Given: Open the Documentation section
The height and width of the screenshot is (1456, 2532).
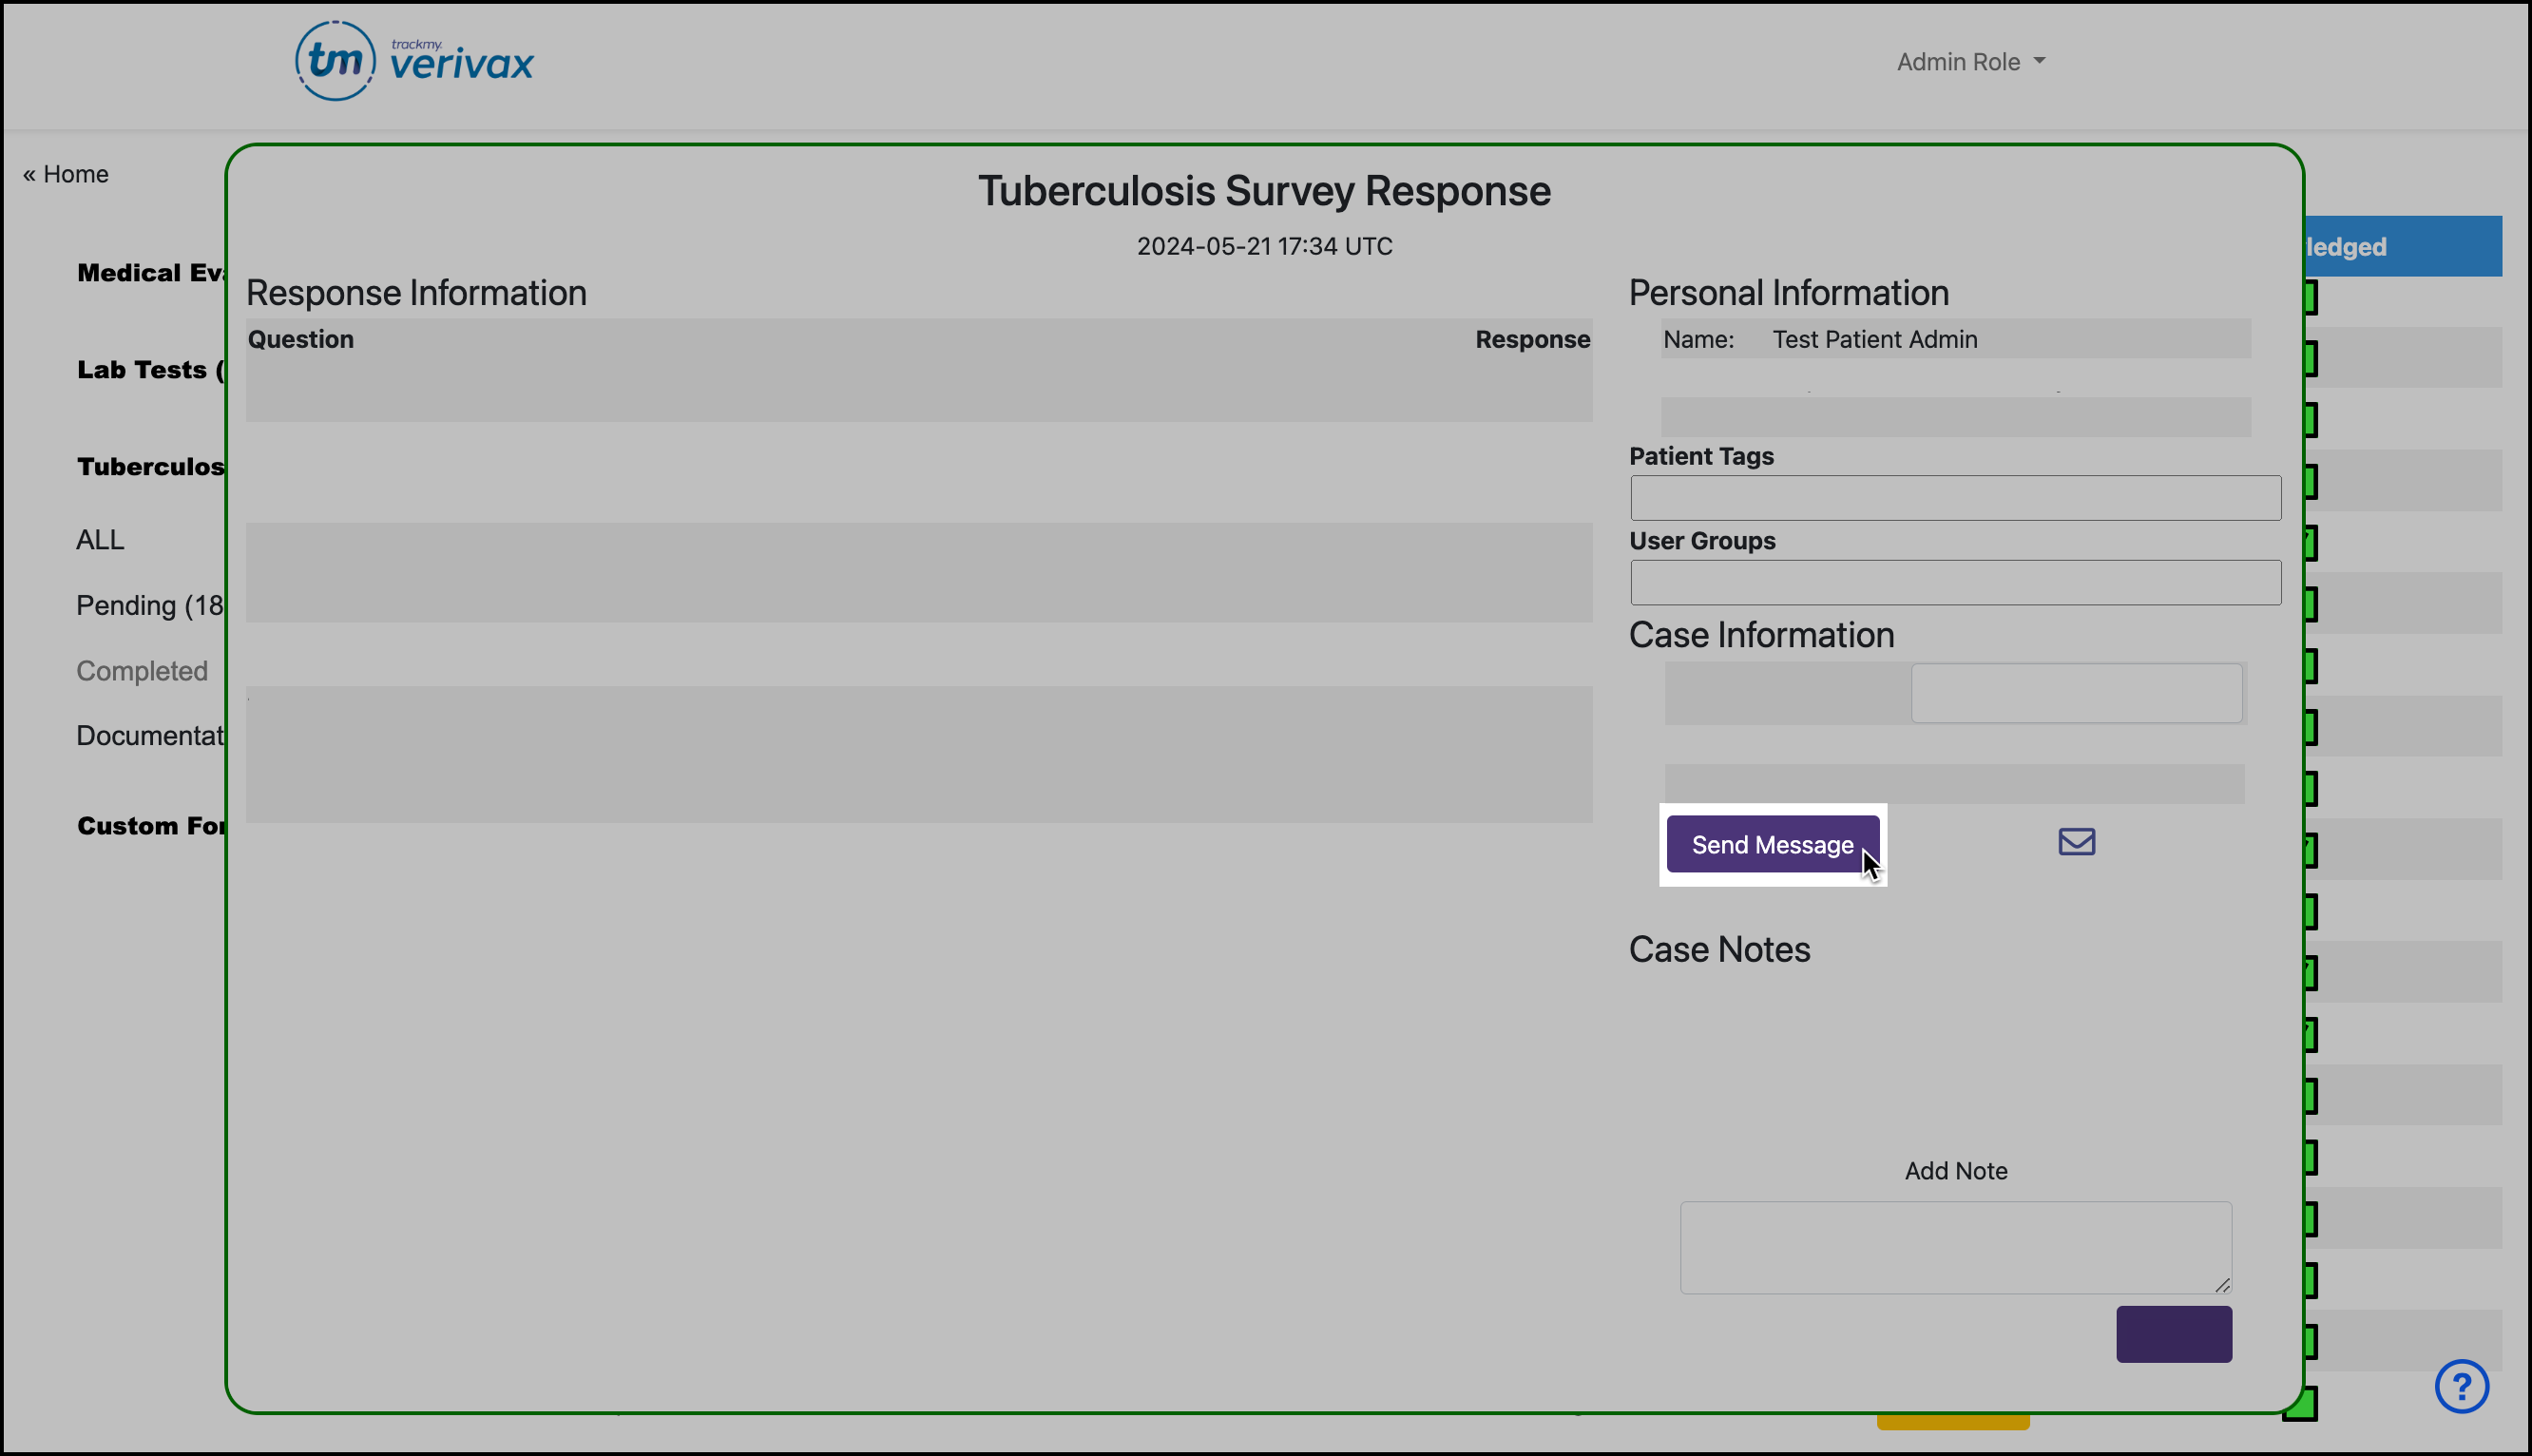Looking at the screenshot, I should coord(150,736).
